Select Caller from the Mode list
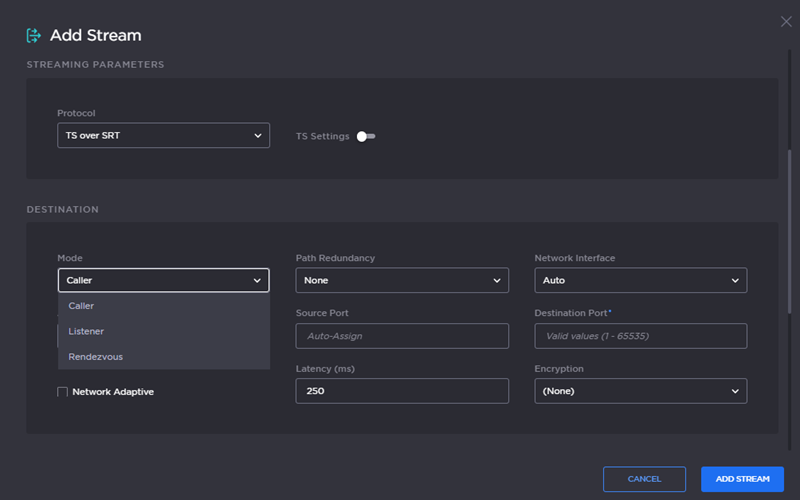 (x=163, y=306)
